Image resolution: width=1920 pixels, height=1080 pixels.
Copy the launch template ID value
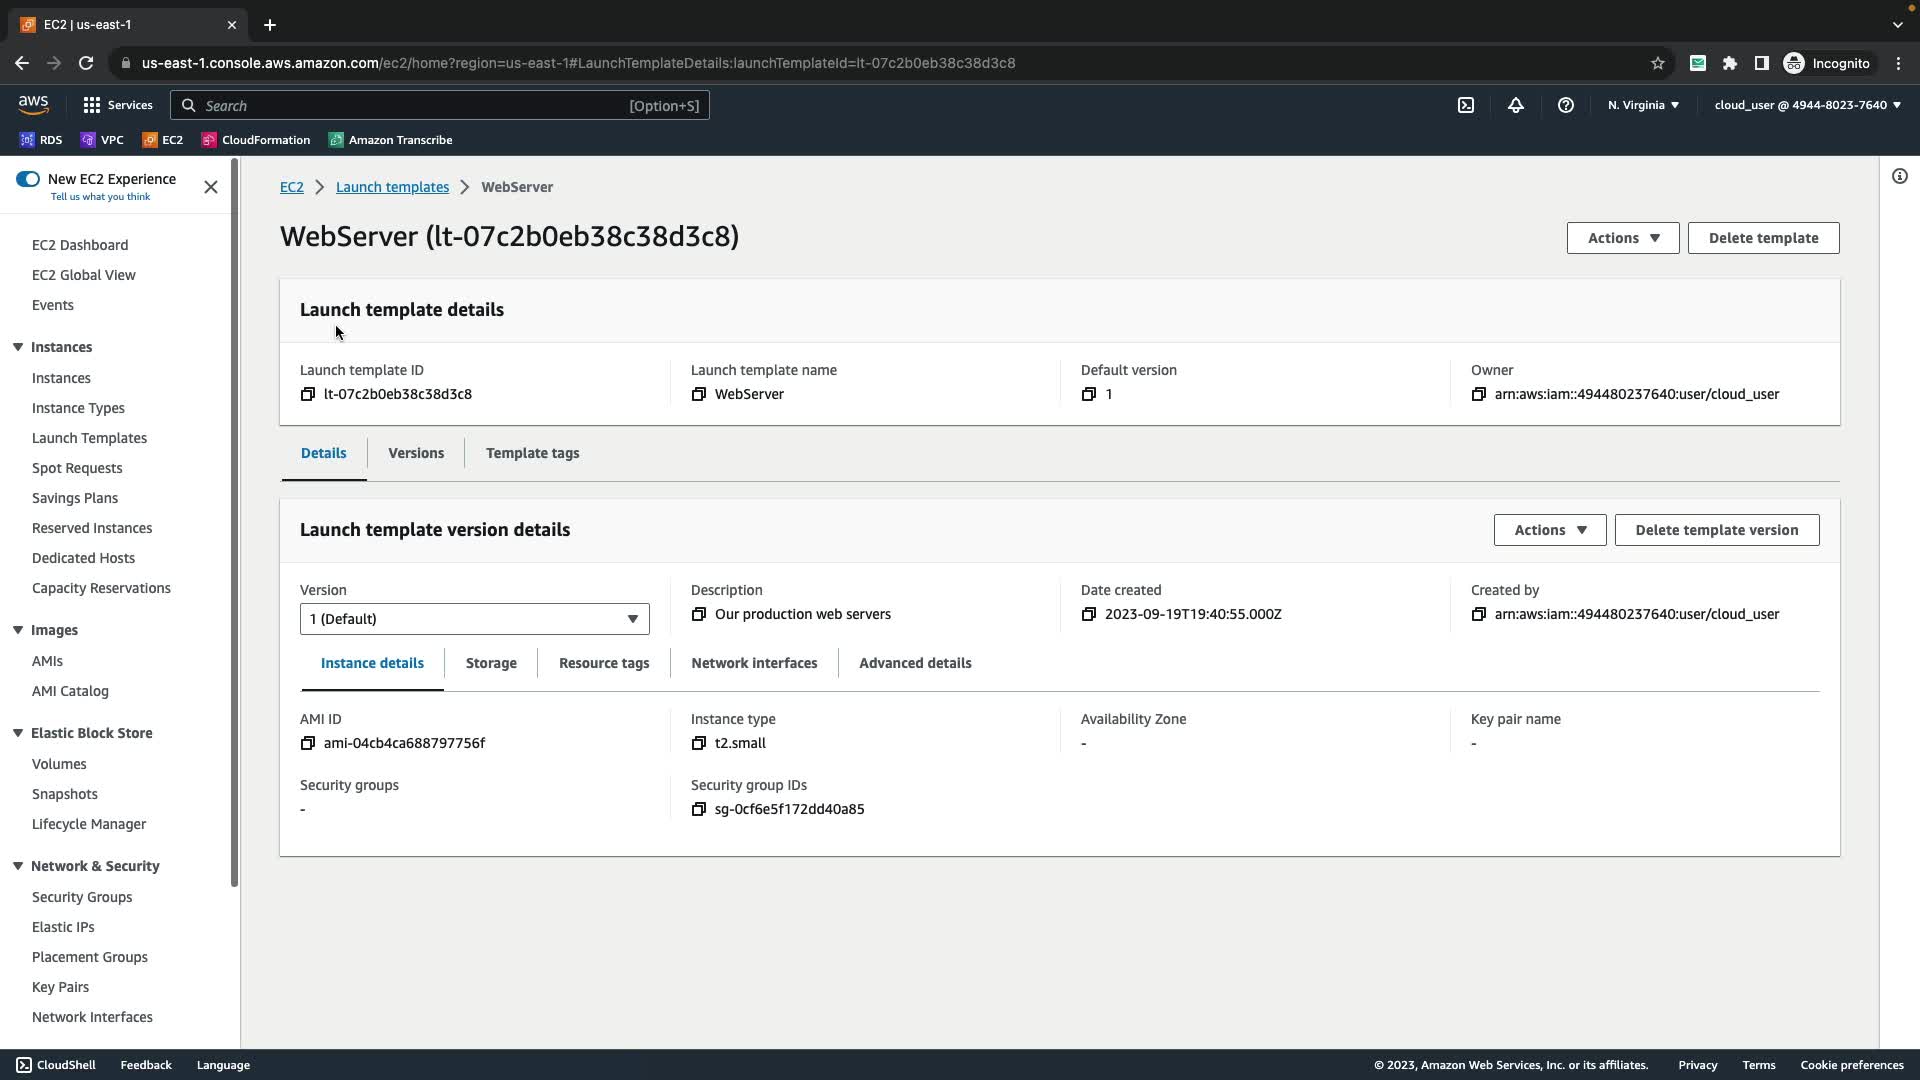(x=308, y=394)
